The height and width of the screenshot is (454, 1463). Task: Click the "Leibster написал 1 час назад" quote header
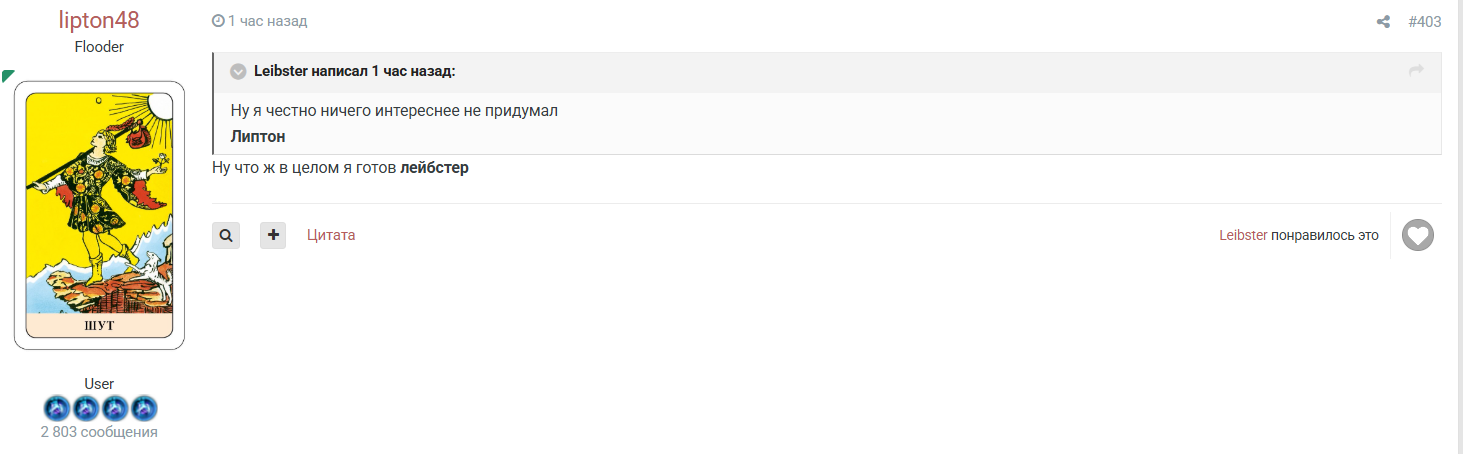point(355,71)
